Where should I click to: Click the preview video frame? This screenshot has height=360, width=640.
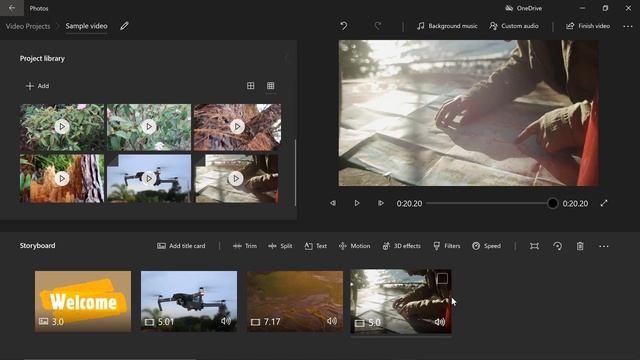tap(469, 113)
